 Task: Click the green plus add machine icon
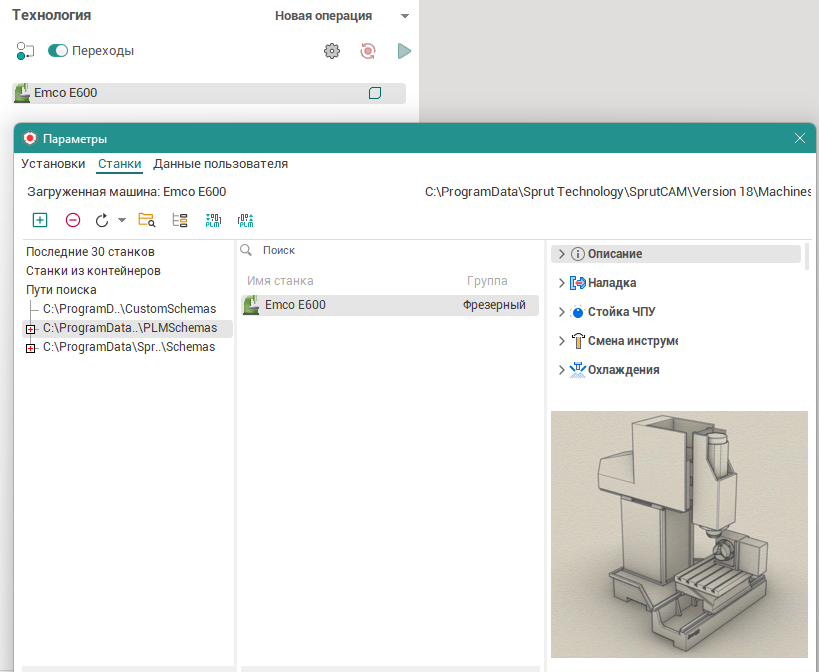pos(40,220)
